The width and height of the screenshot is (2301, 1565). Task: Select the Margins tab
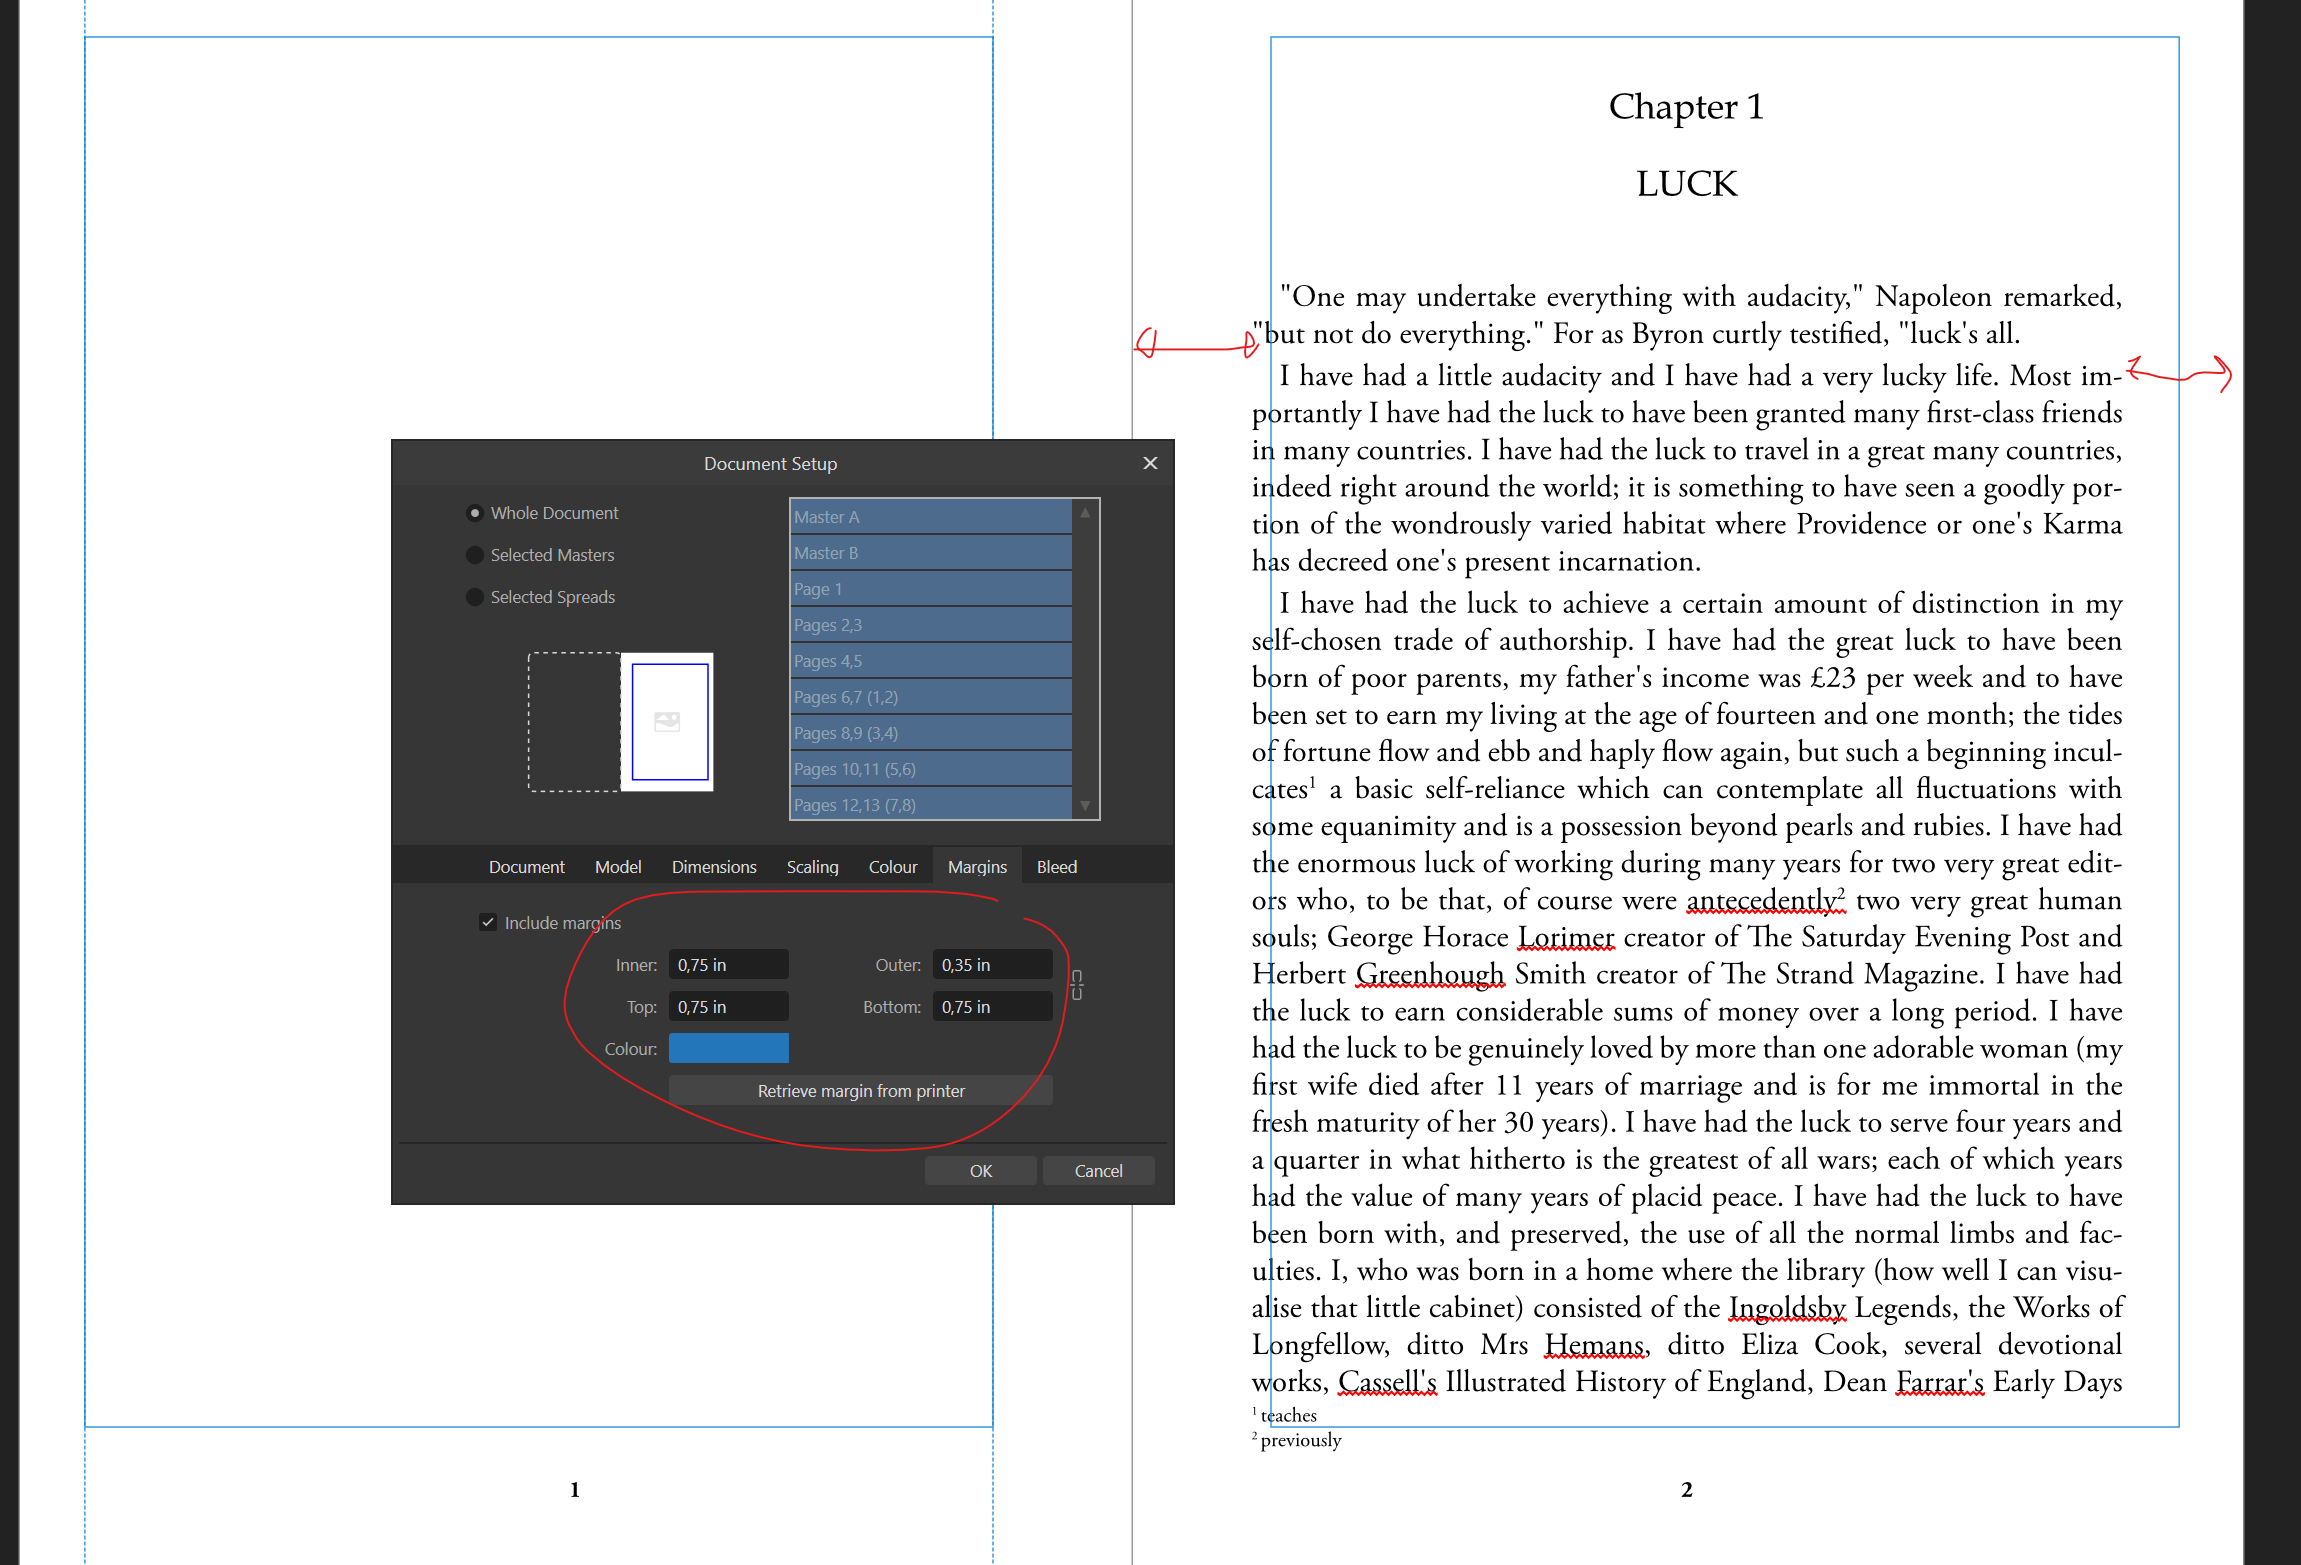[x=977, y=867]
